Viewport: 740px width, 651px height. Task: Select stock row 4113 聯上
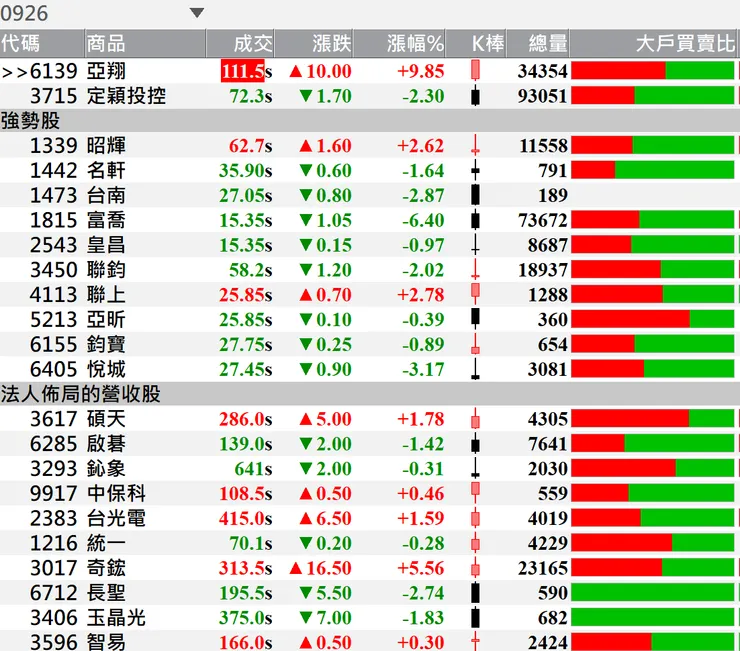370,295
